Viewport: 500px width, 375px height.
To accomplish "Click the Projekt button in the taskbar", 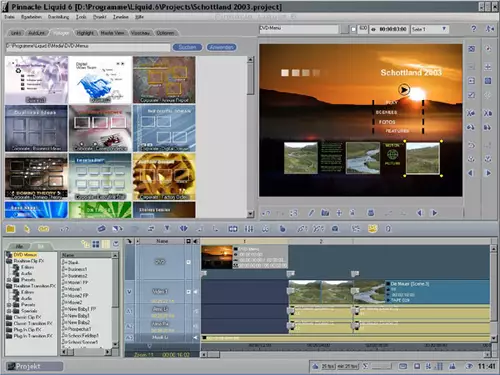I will coord(34,366).
